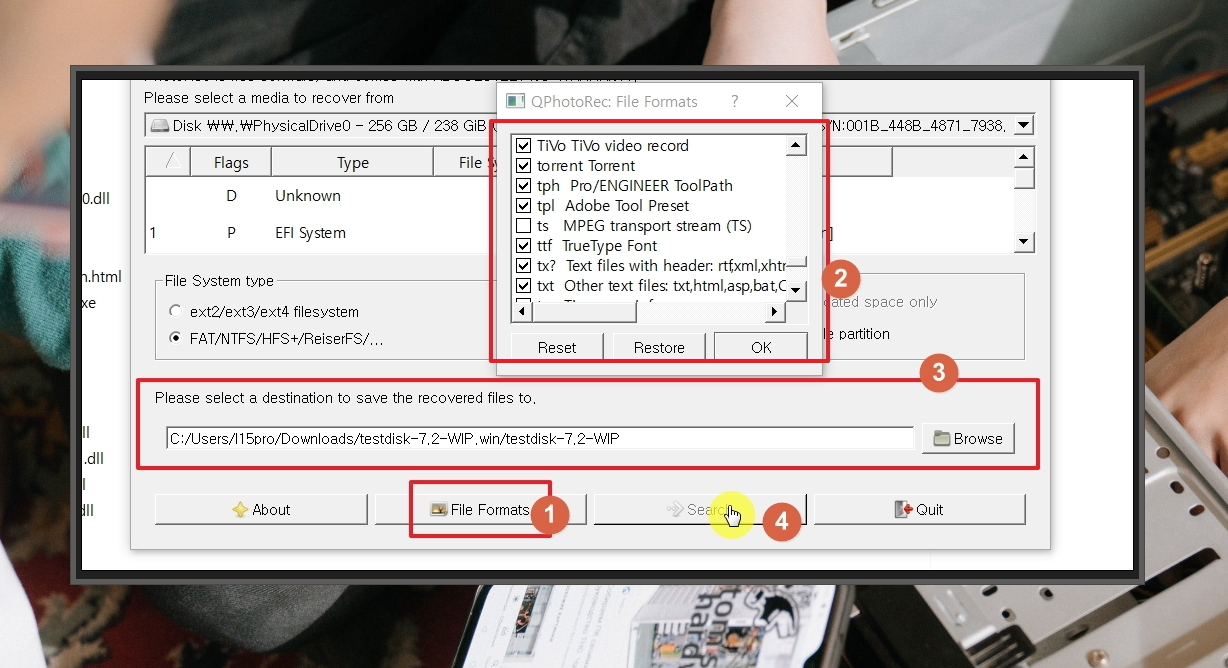The height and width of the screenshot is (668, 1228).
Task: Open the About dialog
Action: click(x=261, y=510)
